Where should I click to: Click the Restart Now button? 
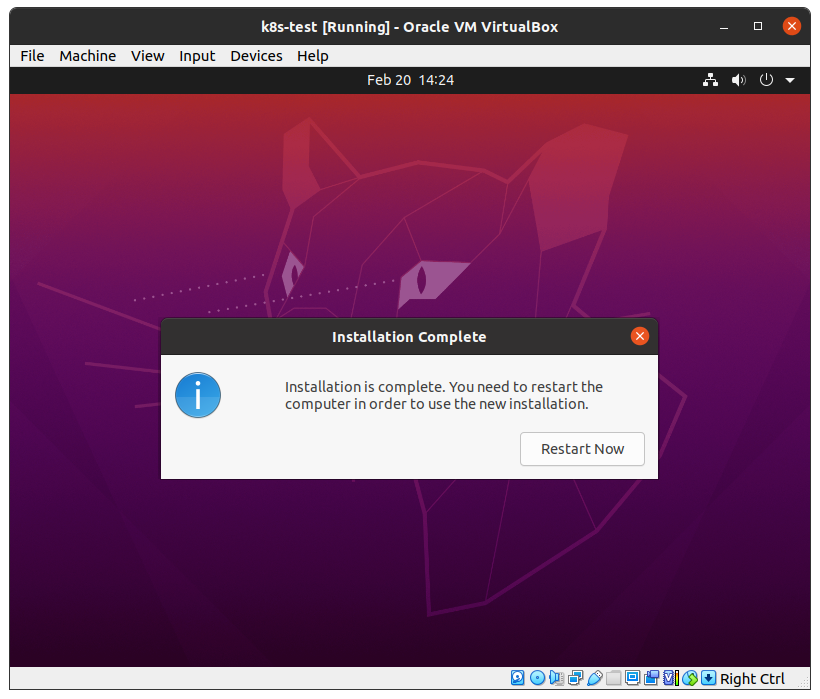coord(582,449)
